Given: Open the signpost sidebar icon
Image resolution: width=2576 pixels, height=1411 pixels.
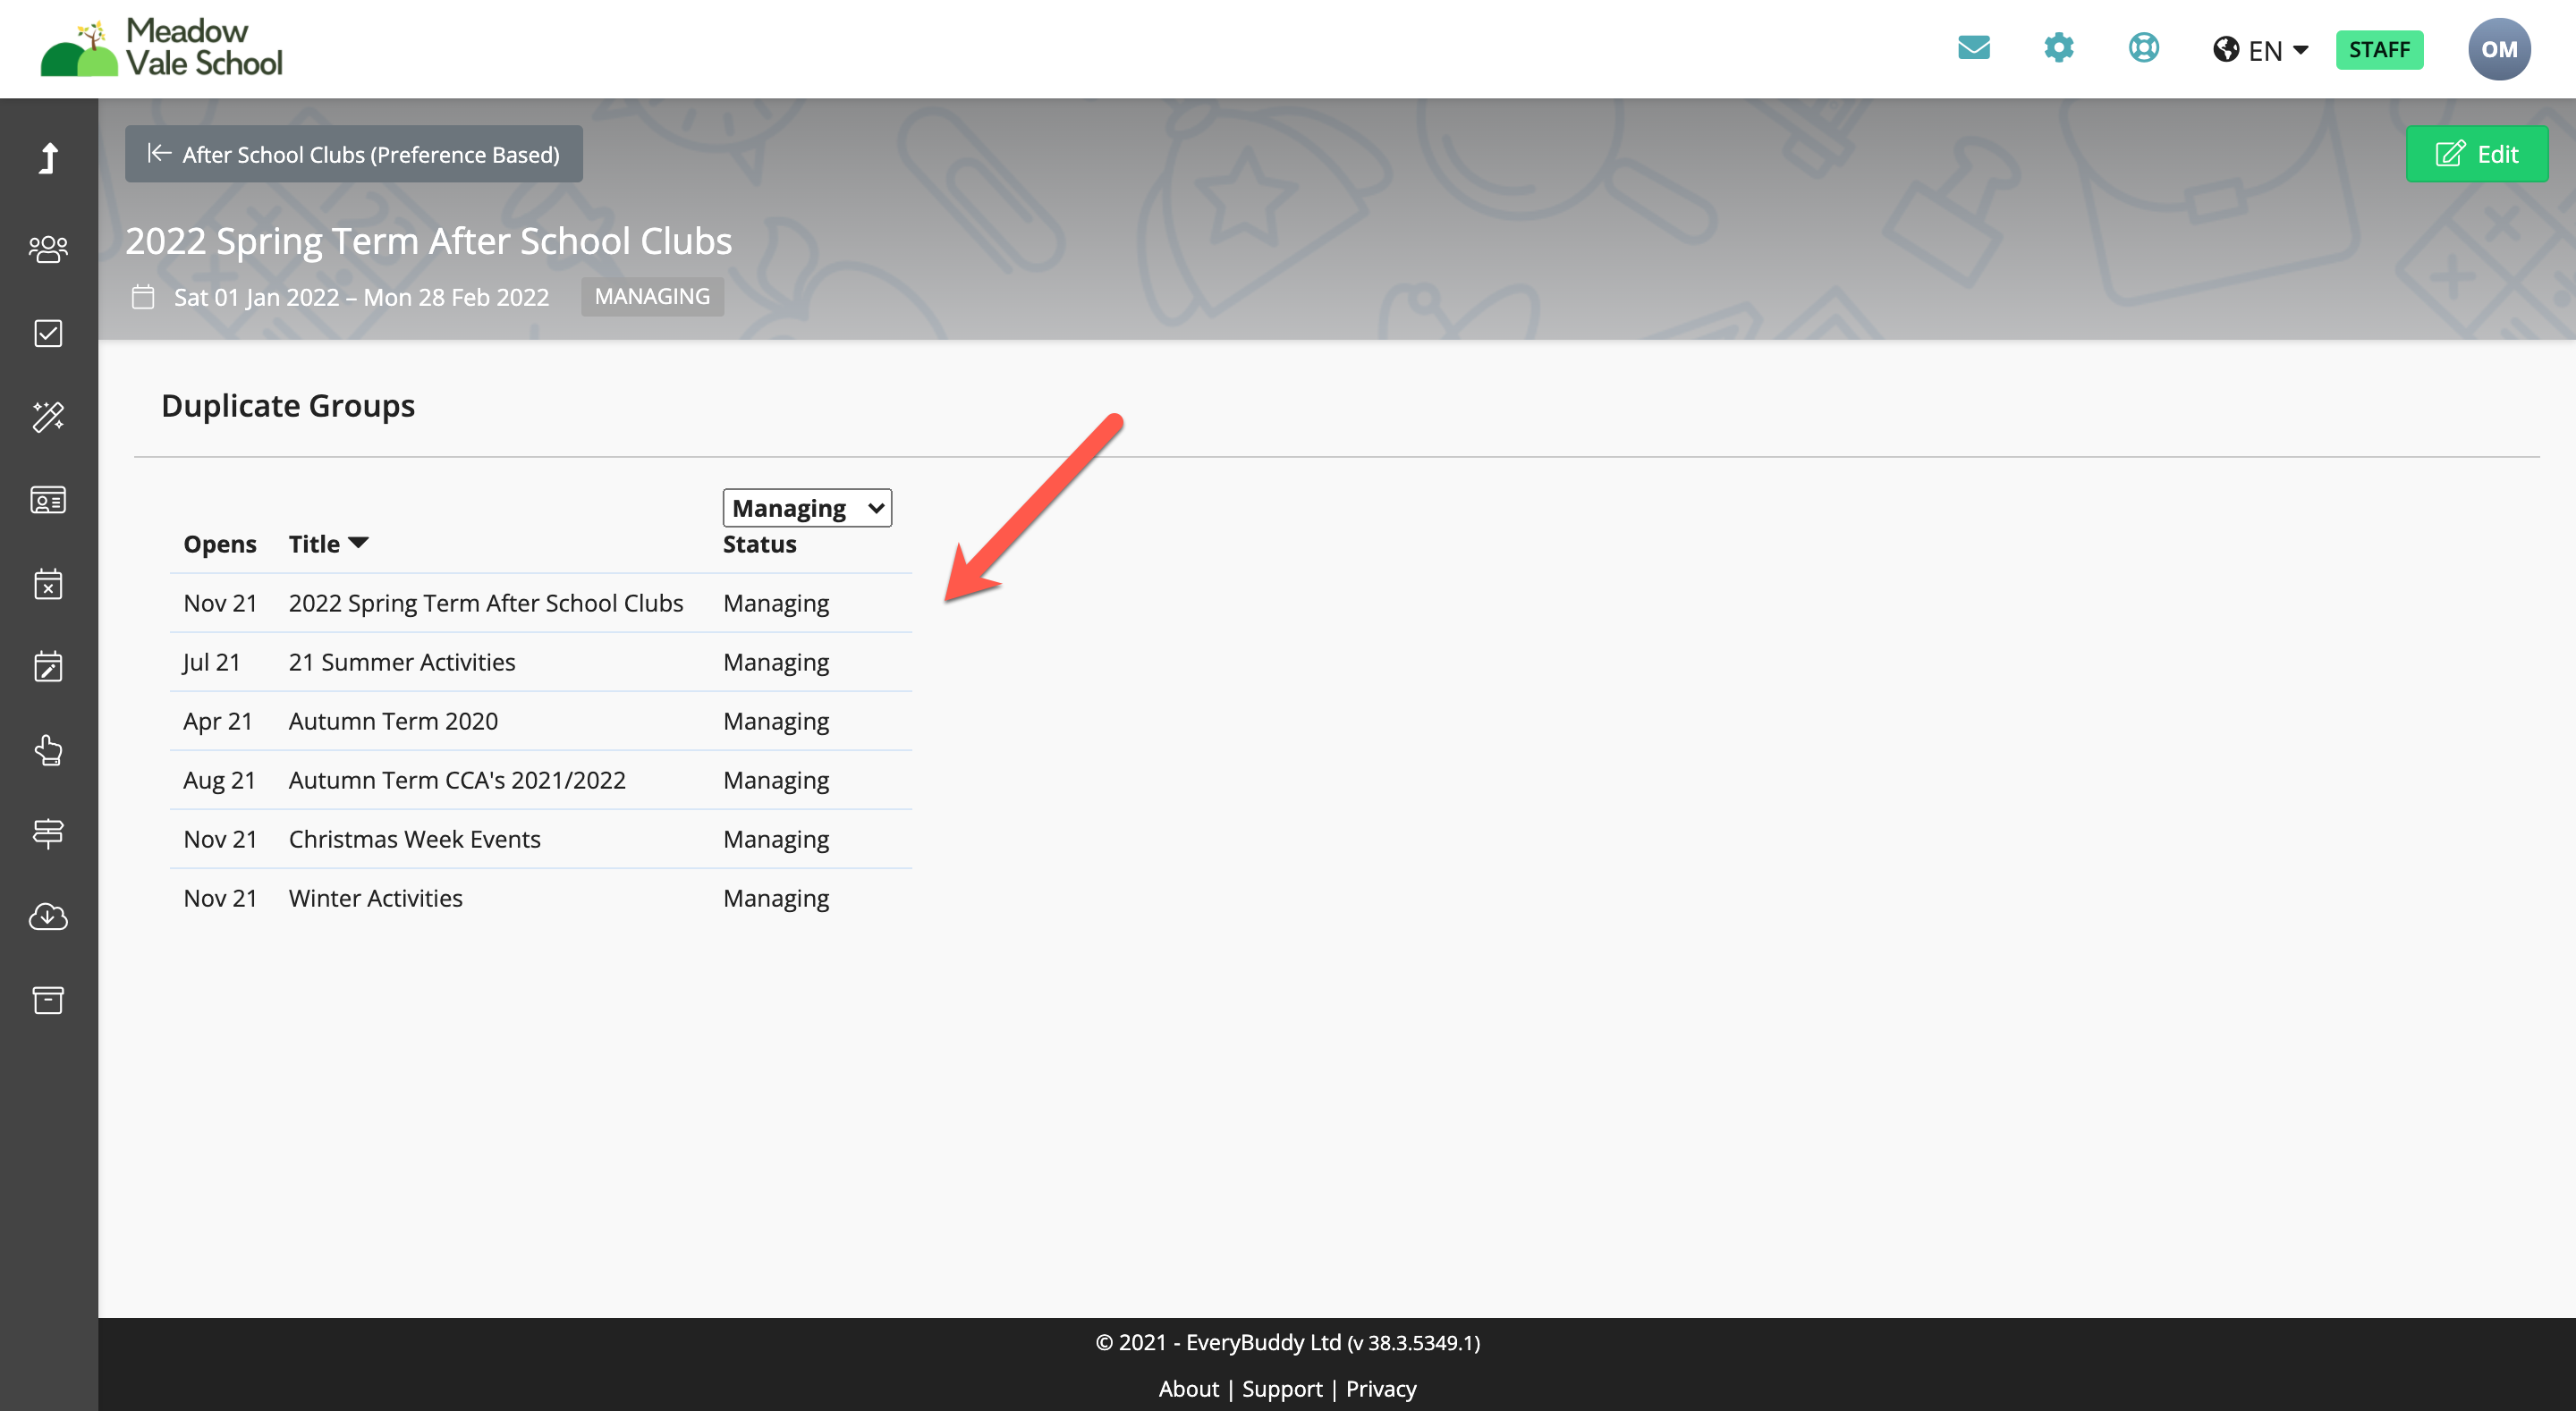Looking at the screenshot, I should pyautogui.click(x=48, y=833).
